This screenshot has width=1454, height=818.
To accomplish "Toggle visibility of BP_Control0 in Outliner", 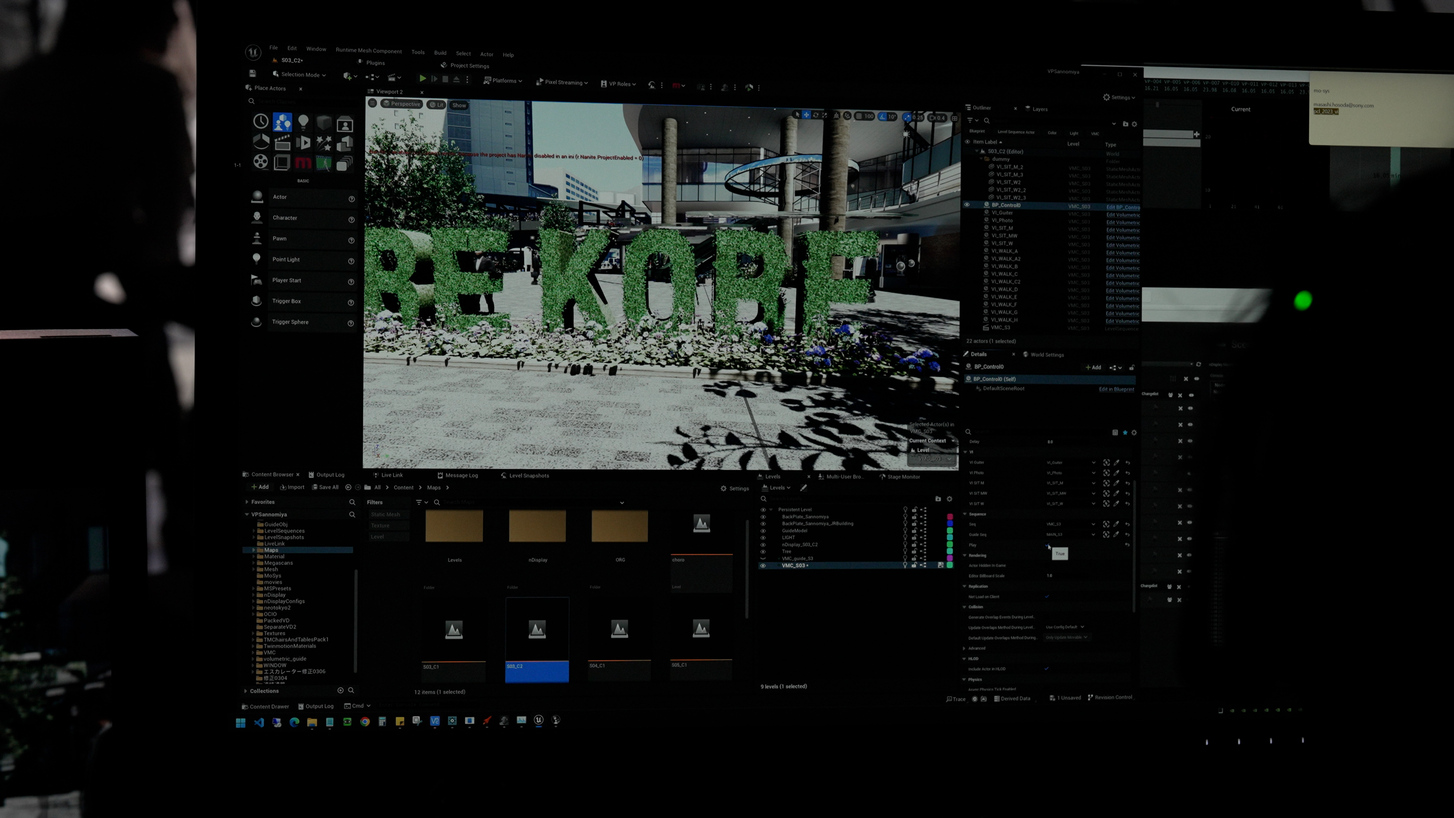I will click(967, 206).
